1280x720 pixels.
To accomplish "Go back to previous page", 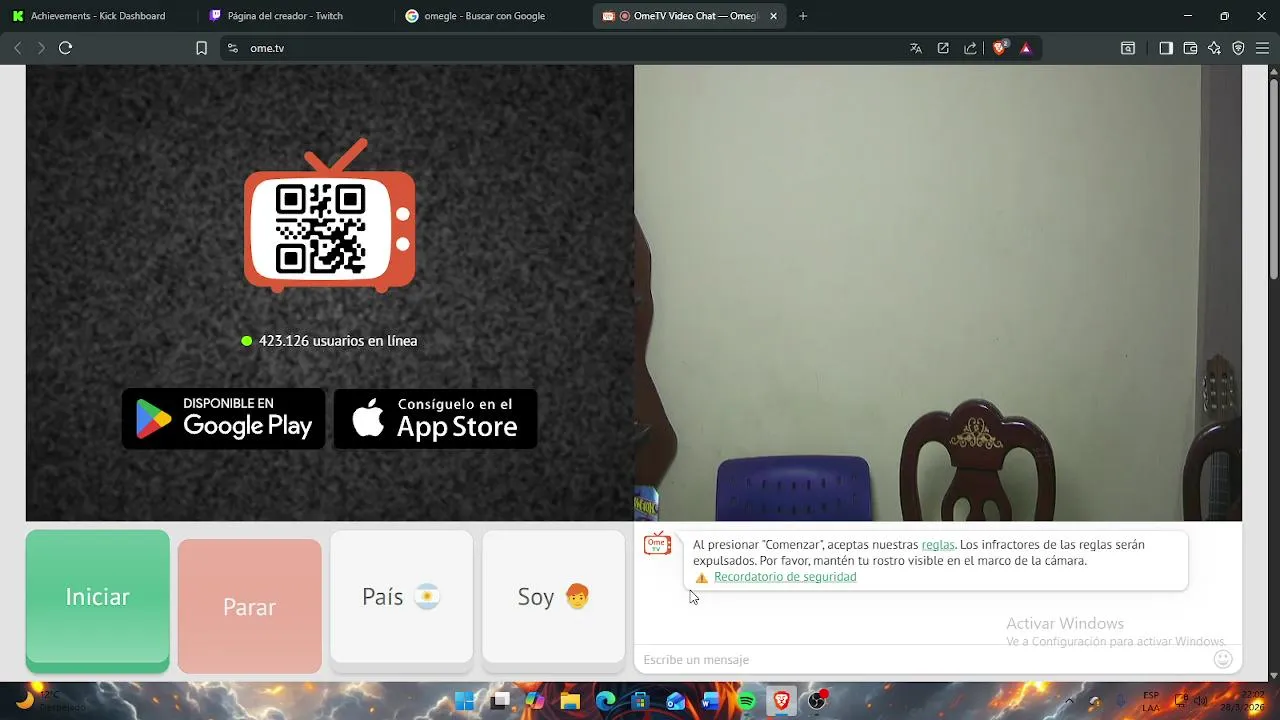I will (17, 48).
